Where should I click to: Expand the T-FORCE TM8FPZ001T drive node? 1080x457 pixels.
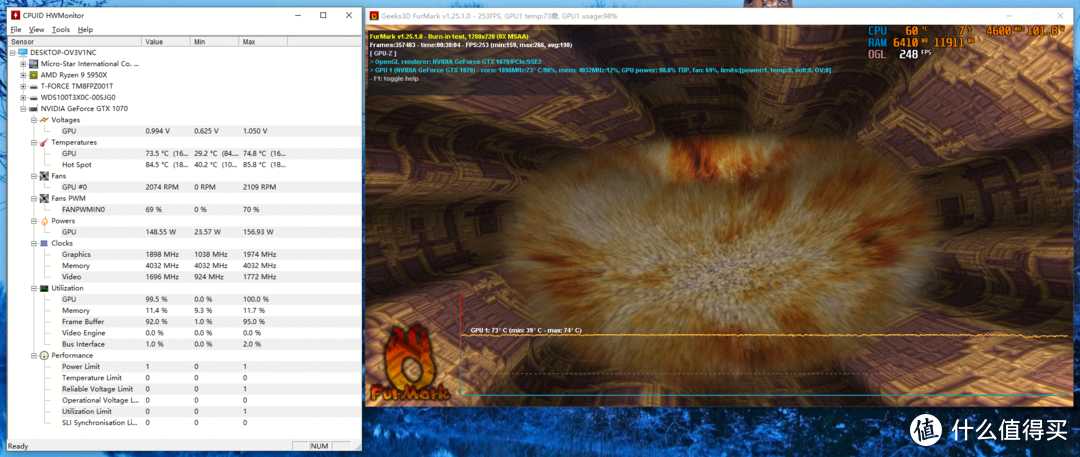(23, 86)
